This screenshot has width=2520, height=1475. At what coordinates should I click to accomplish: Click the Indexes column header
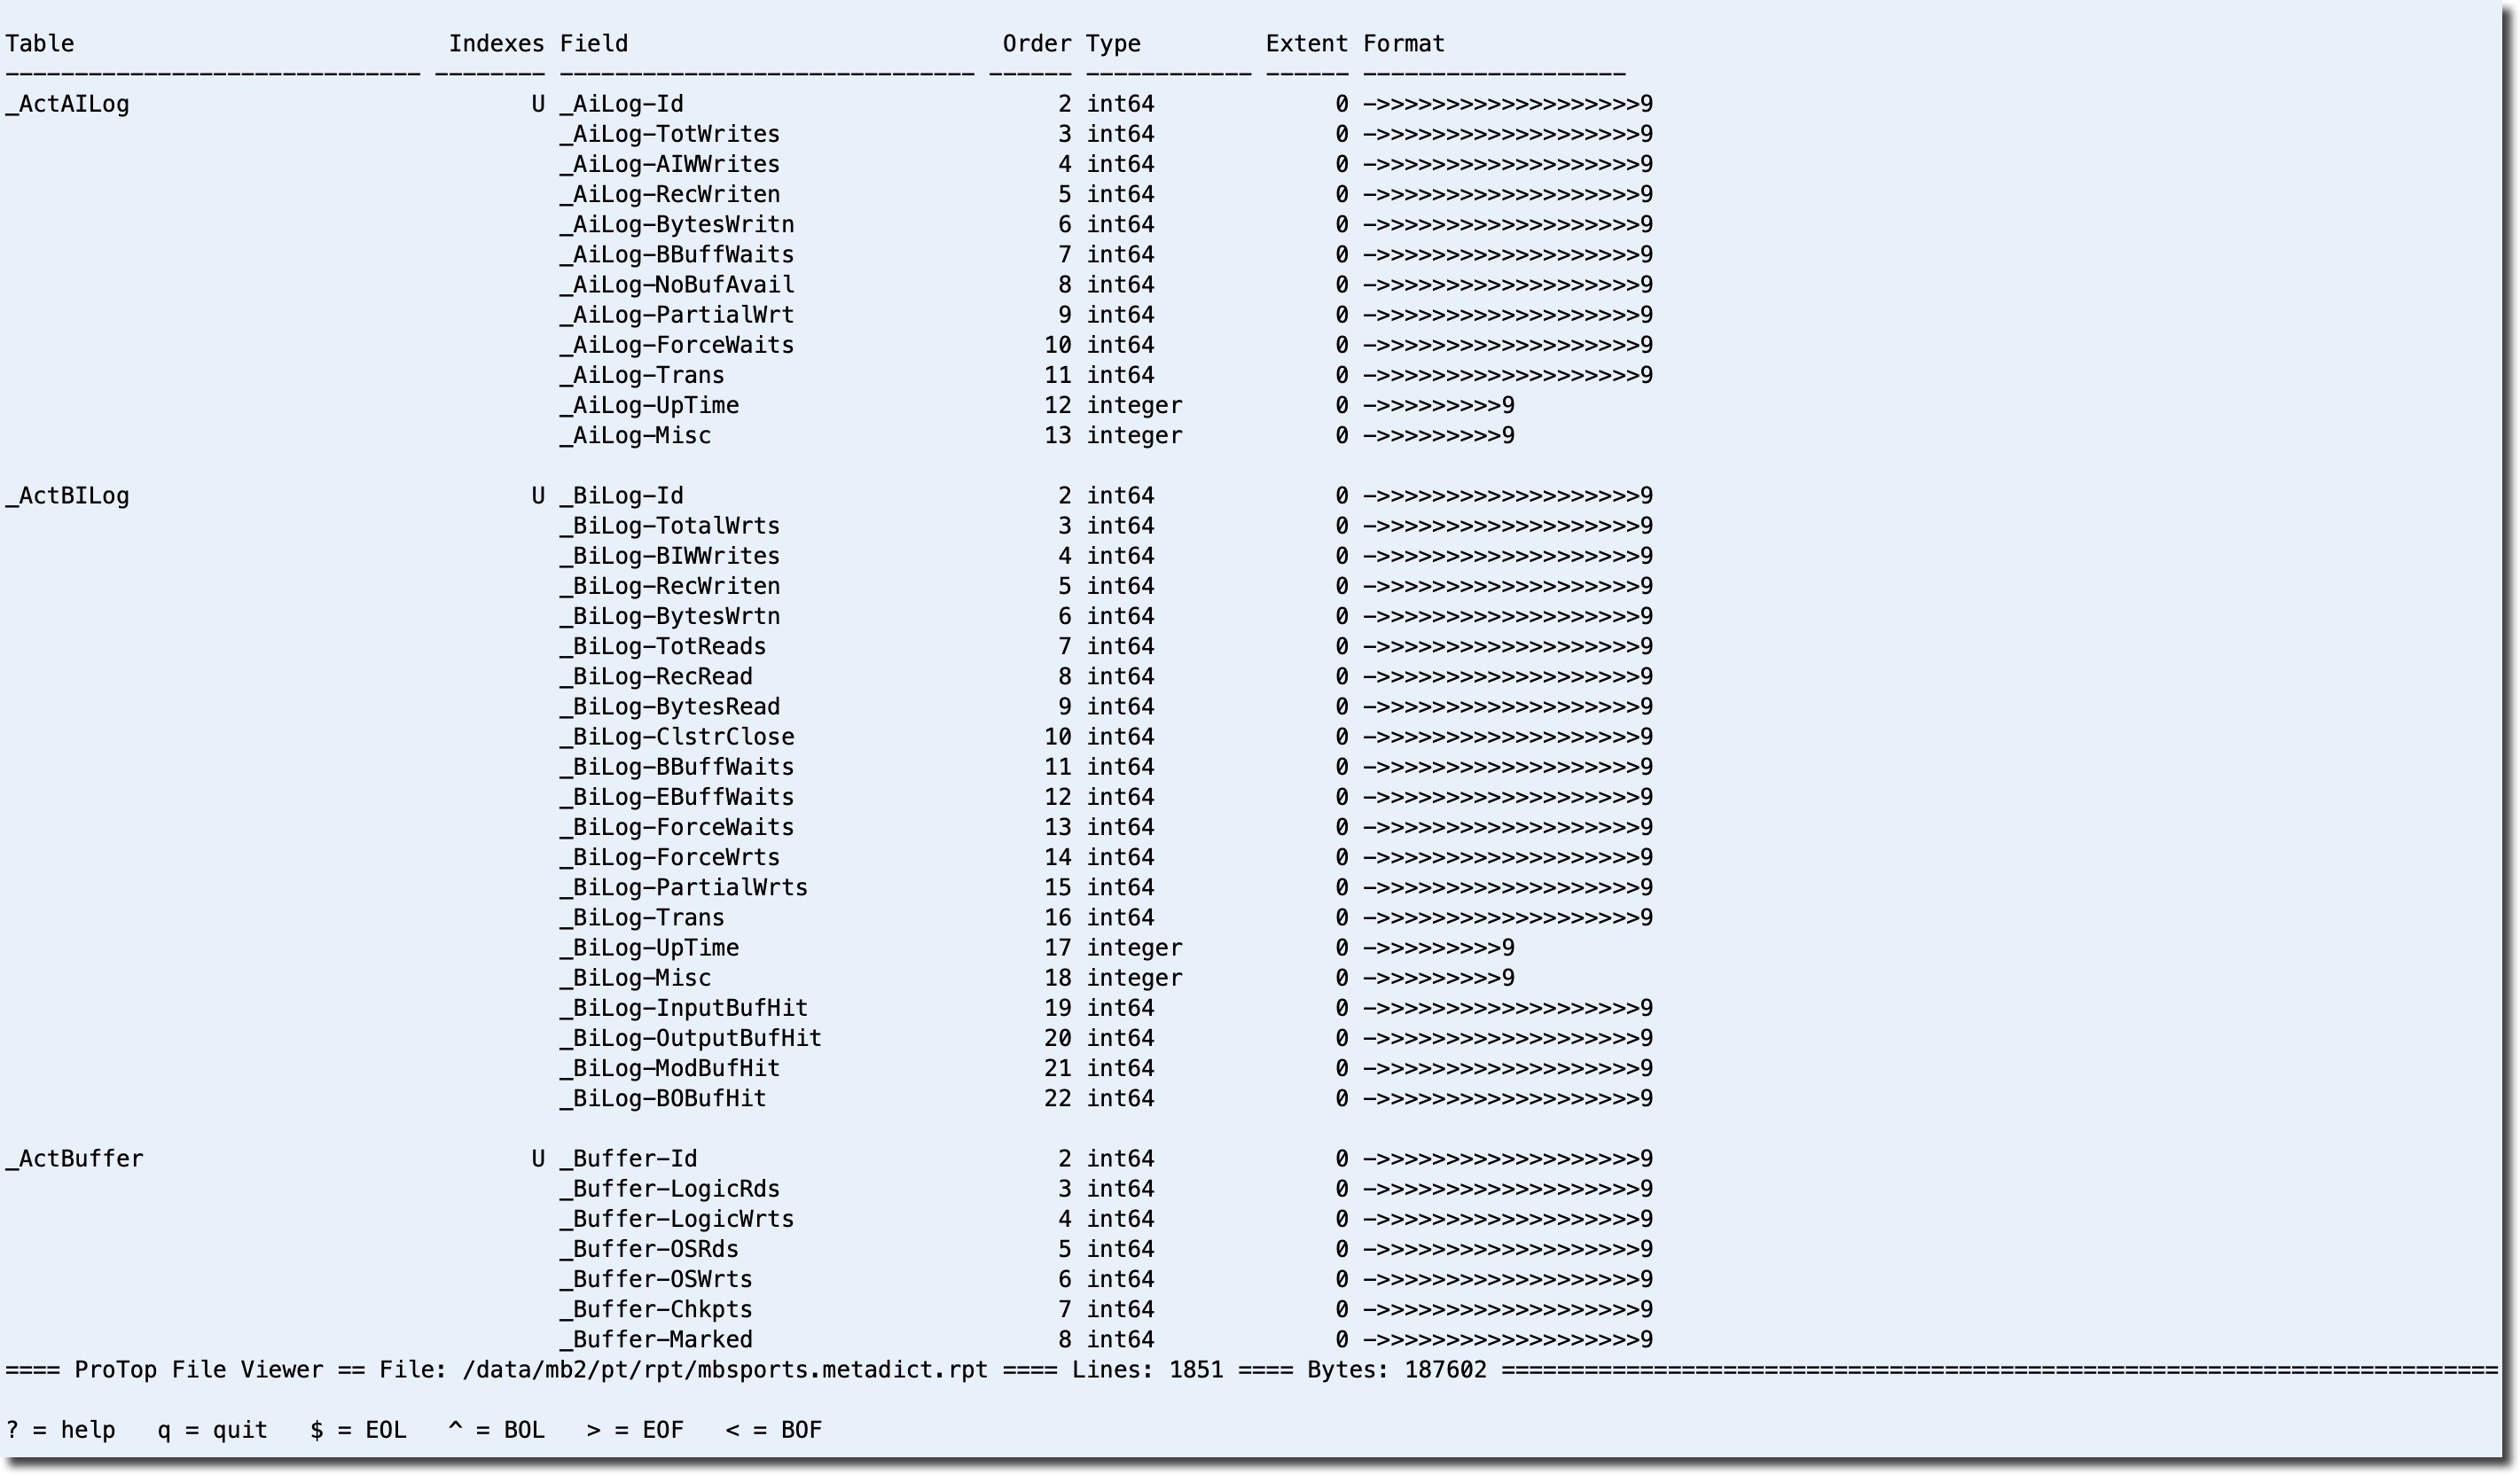pos(496,44)
